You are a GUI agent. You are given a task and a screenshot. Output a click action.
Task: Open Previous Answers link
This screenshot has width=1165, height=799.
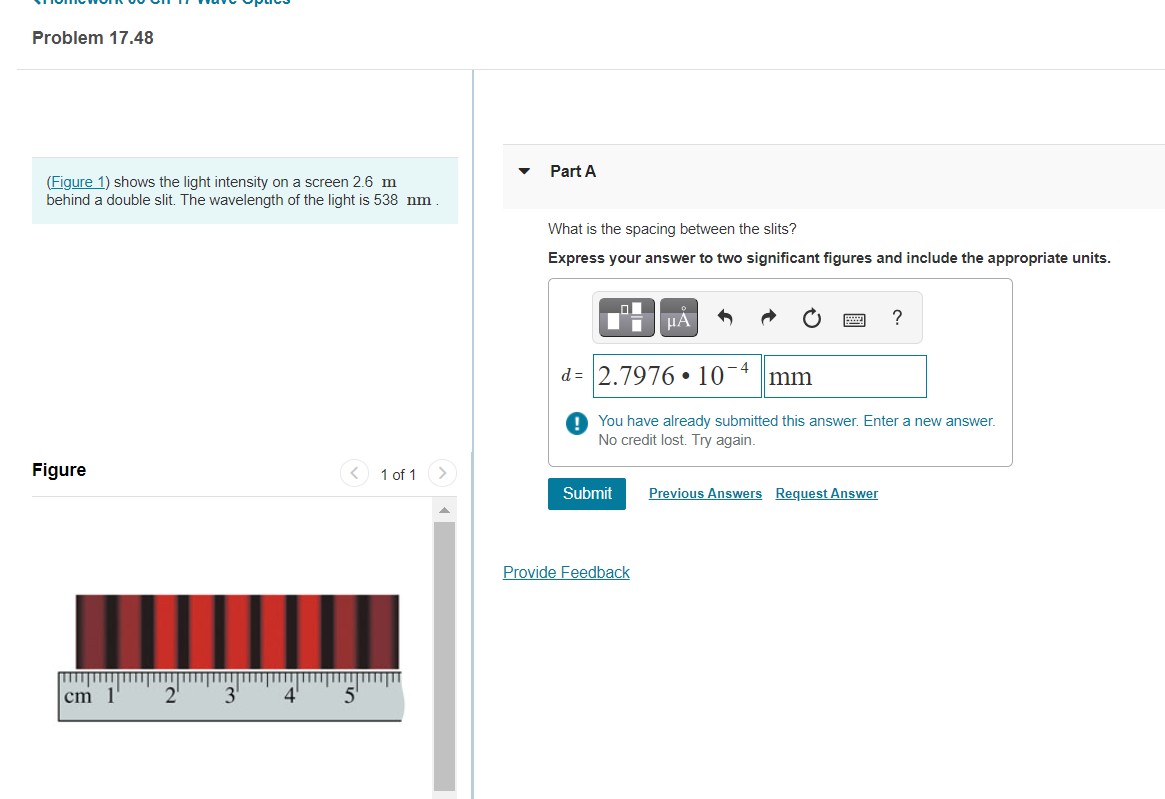(705, 494)
